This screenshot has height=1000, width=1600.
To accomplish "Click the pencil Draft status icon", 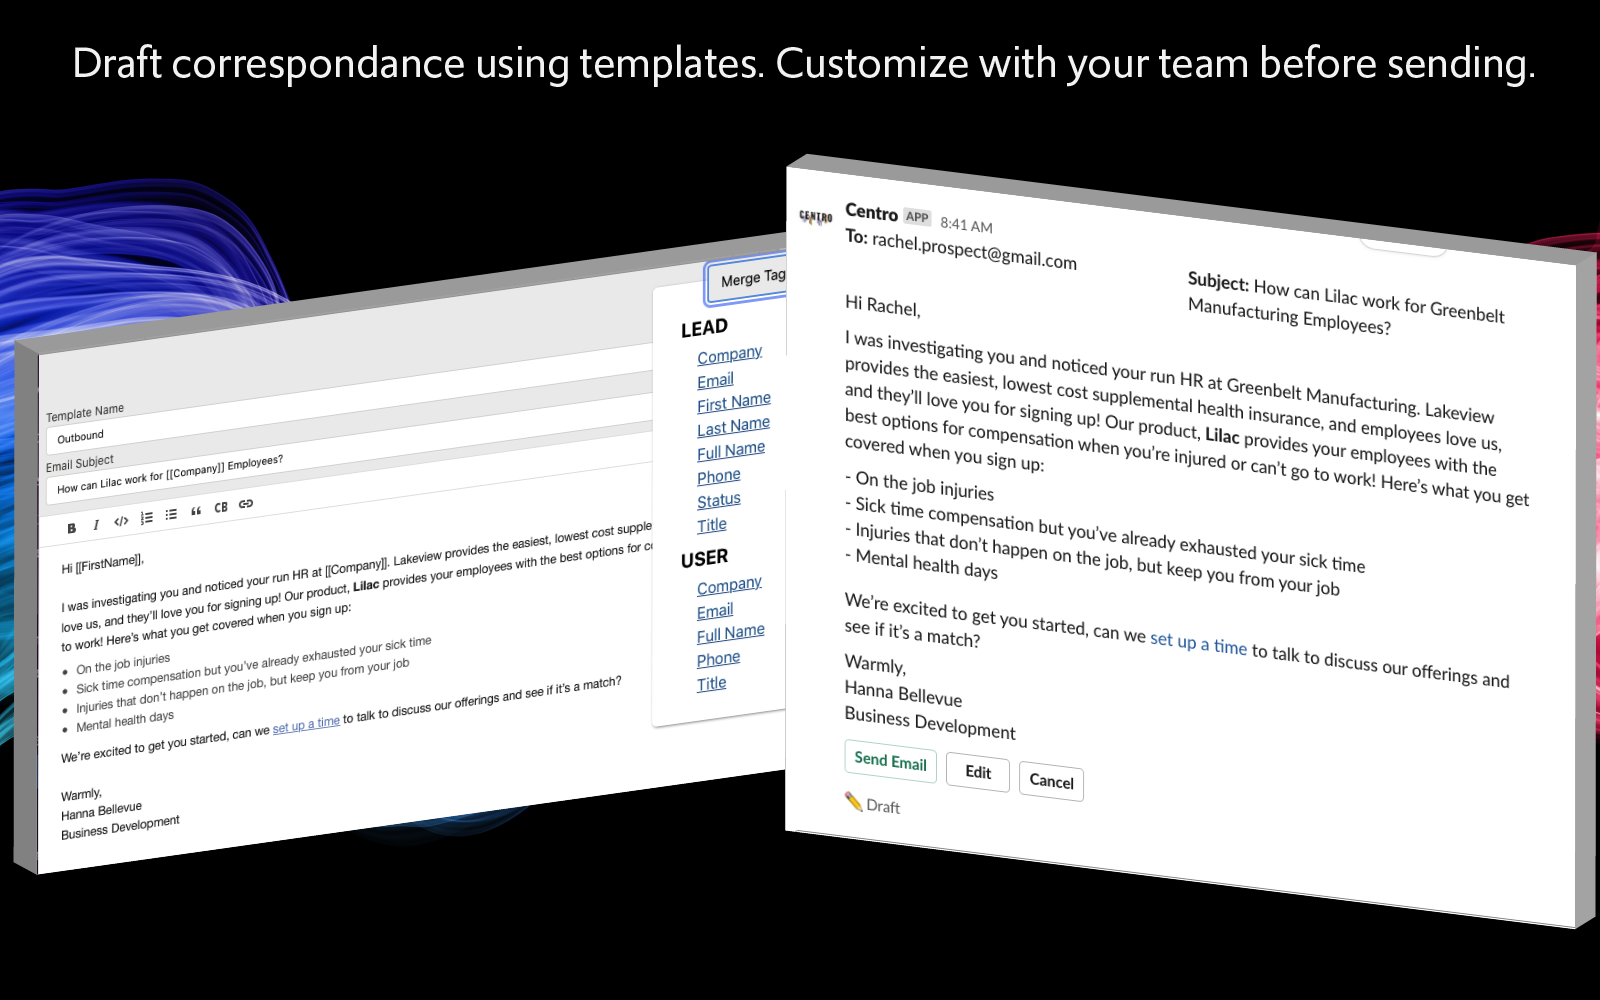I will click(x=853, y=801).
